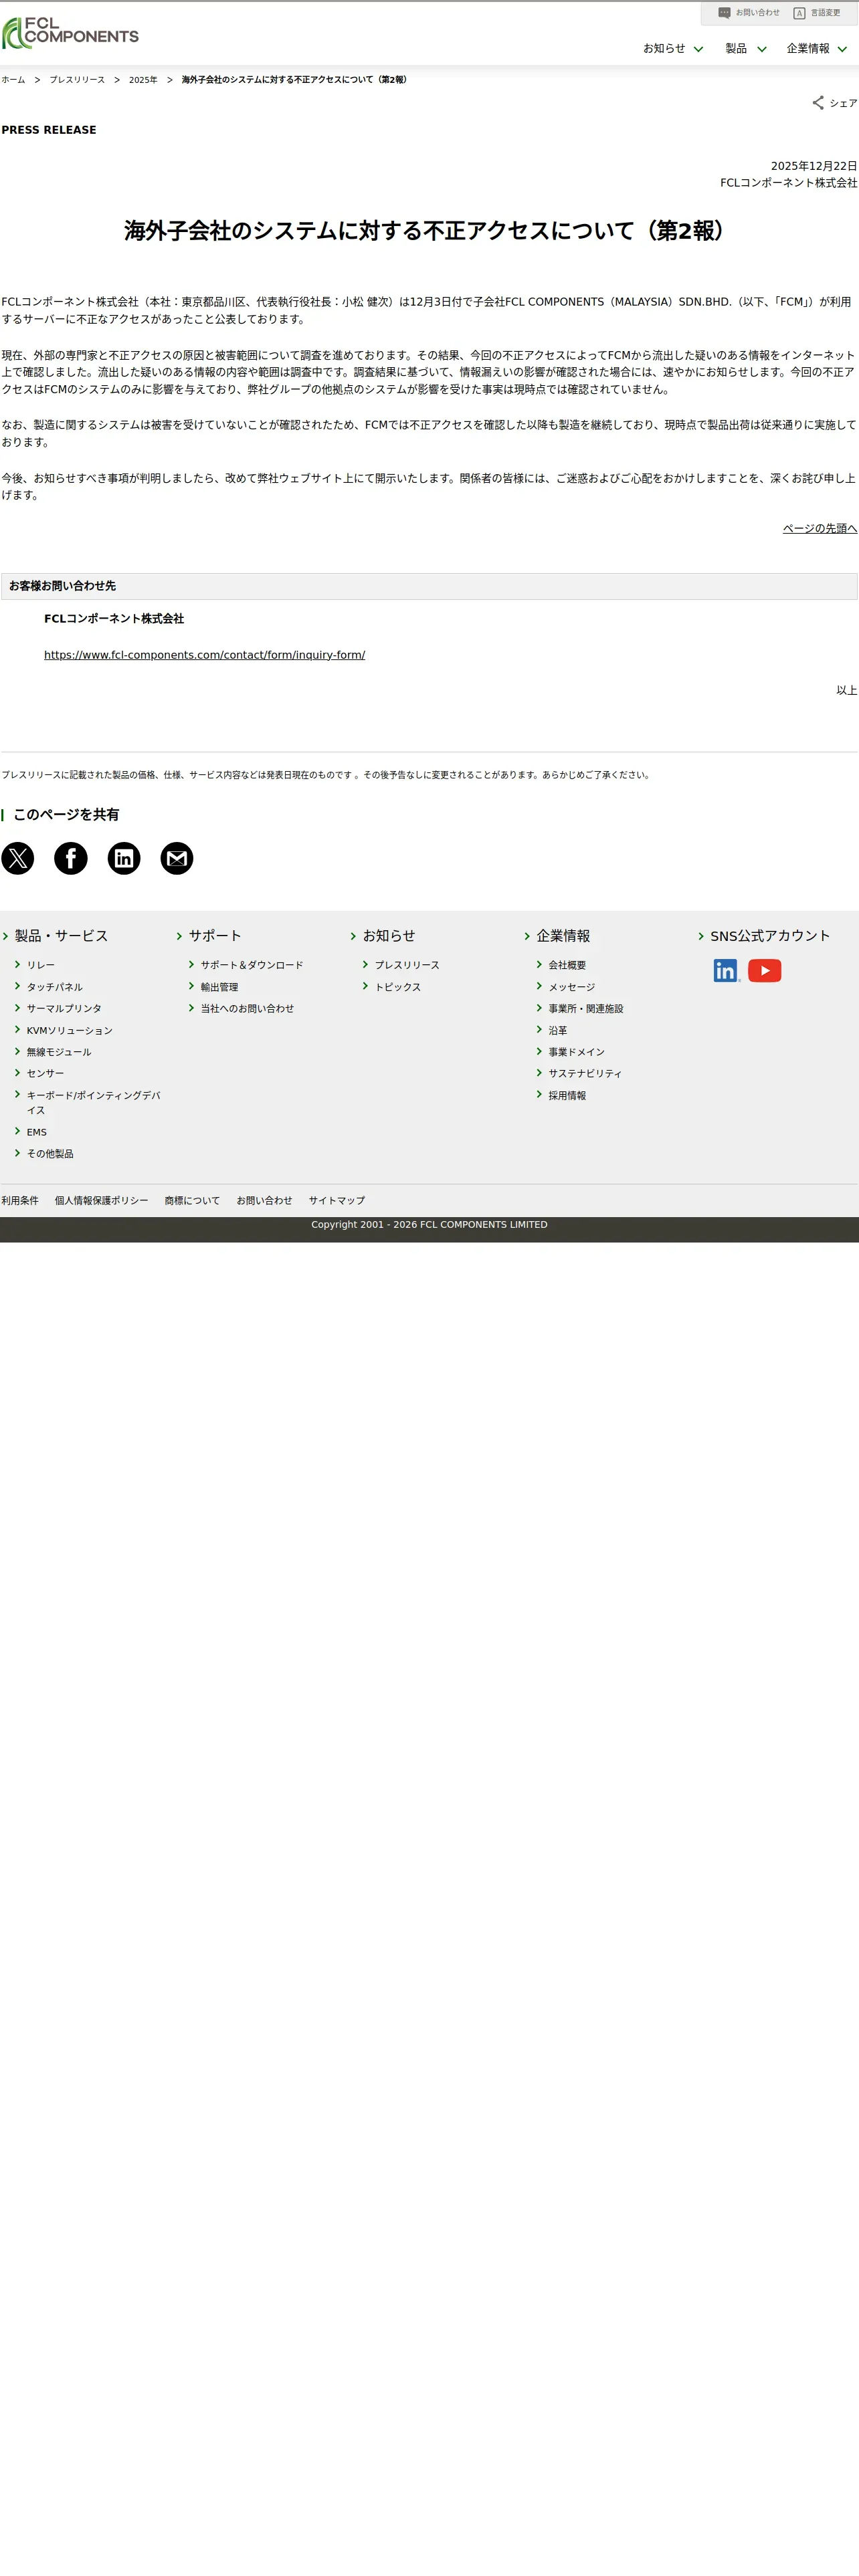Click the PRESS RELEASE label

[49, 130]
